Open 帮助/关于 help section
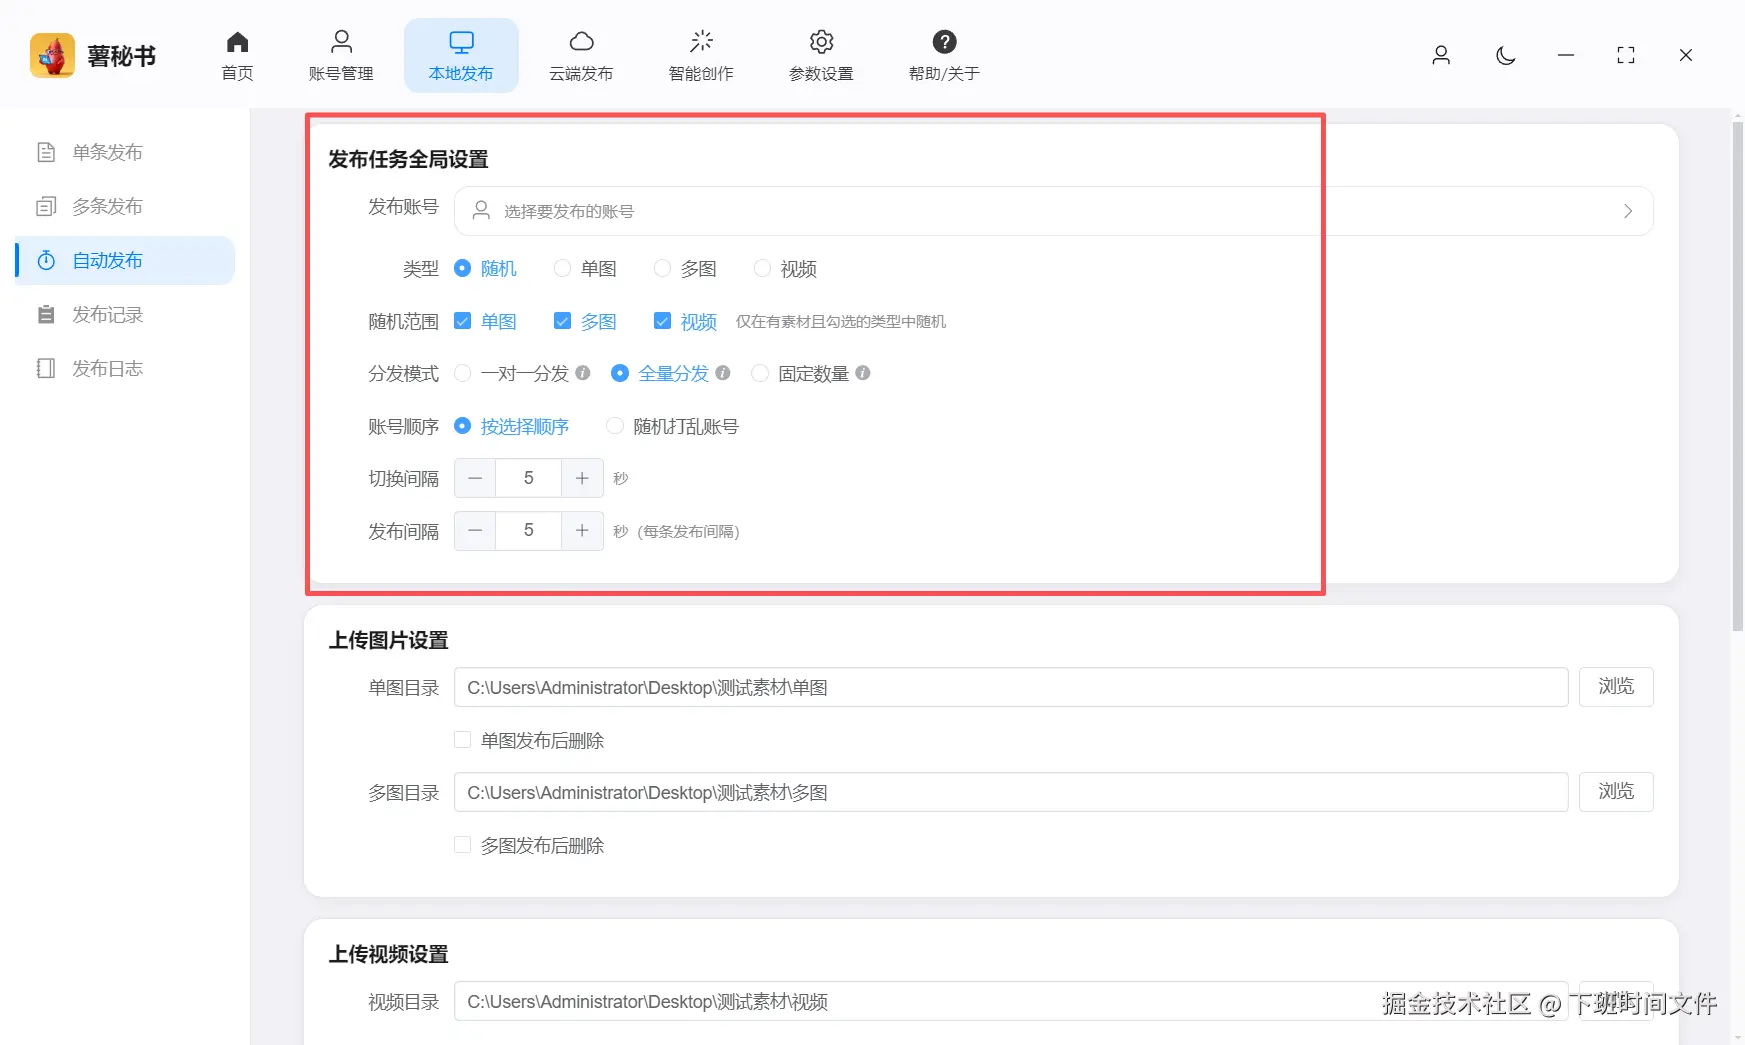The height and width of the screenshot is (1045, 1745). [941, 55]
